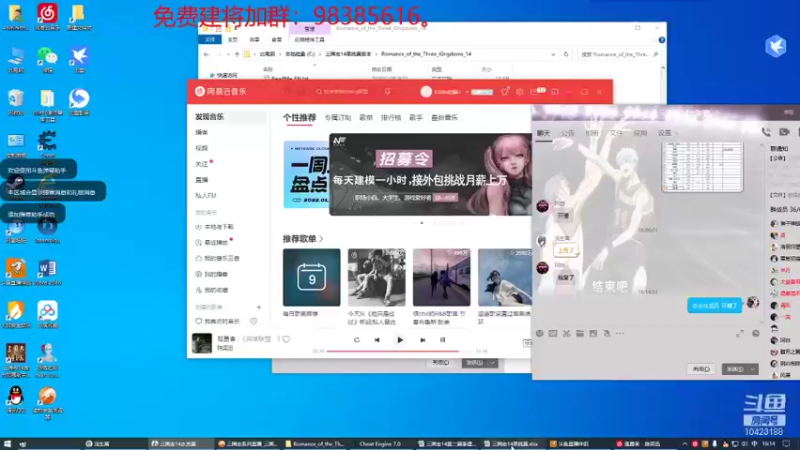The height and width of the screenshot is (450, 800).
Task: Switch to Files tab in QQ group
Action: click(616, 133)
